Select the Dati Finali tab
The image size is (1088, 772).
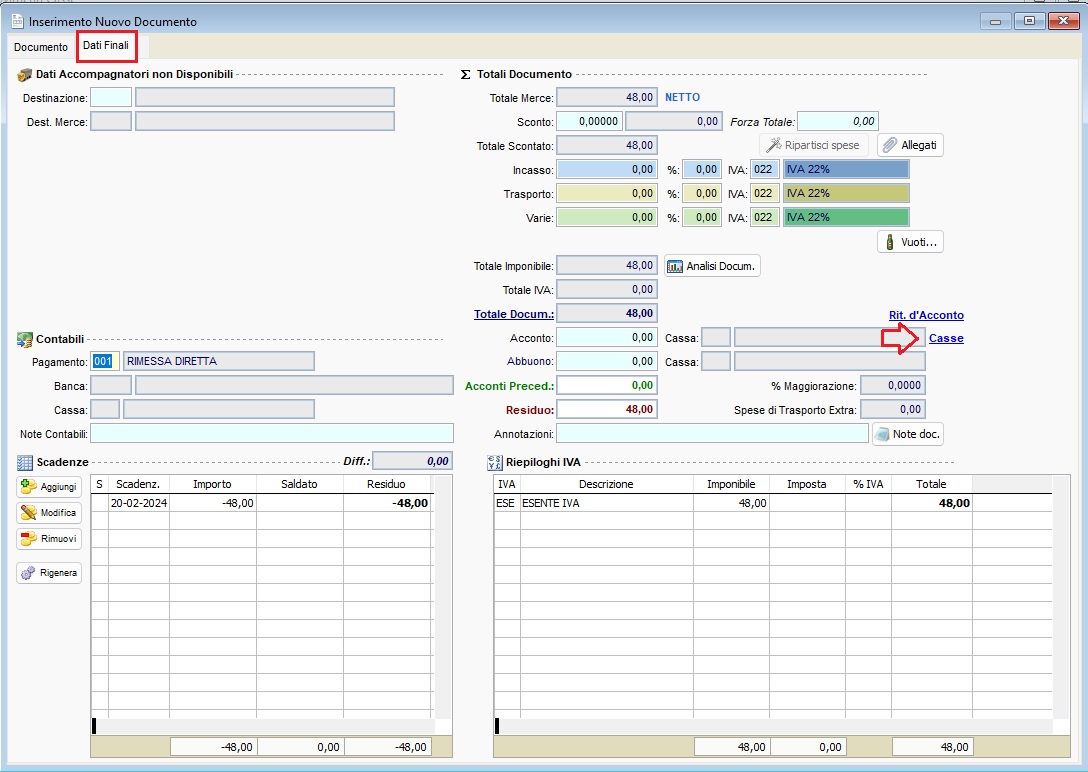point(106,46)
